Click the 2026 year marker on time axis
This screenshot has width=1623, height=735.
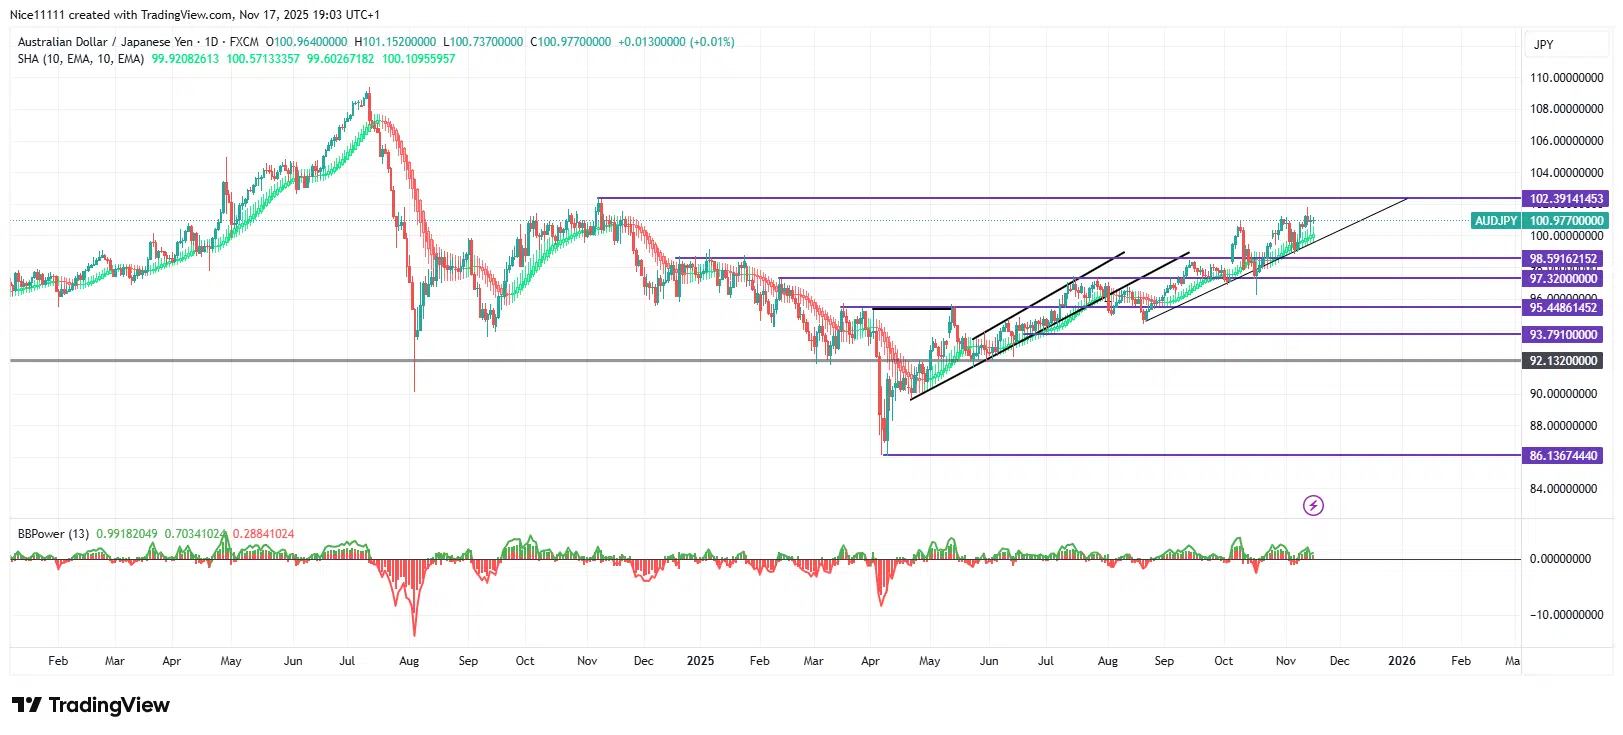tap(1401, 661)
